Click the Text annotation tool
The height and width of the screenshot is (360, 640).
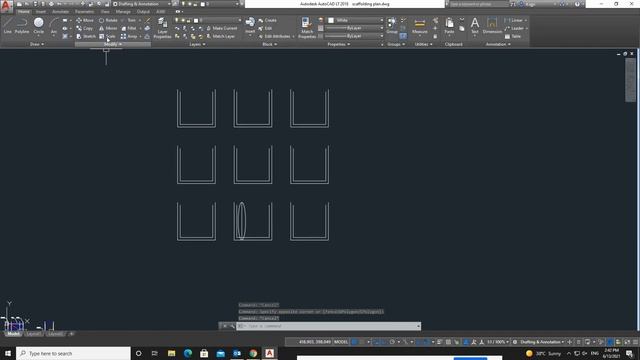(475, 25)
